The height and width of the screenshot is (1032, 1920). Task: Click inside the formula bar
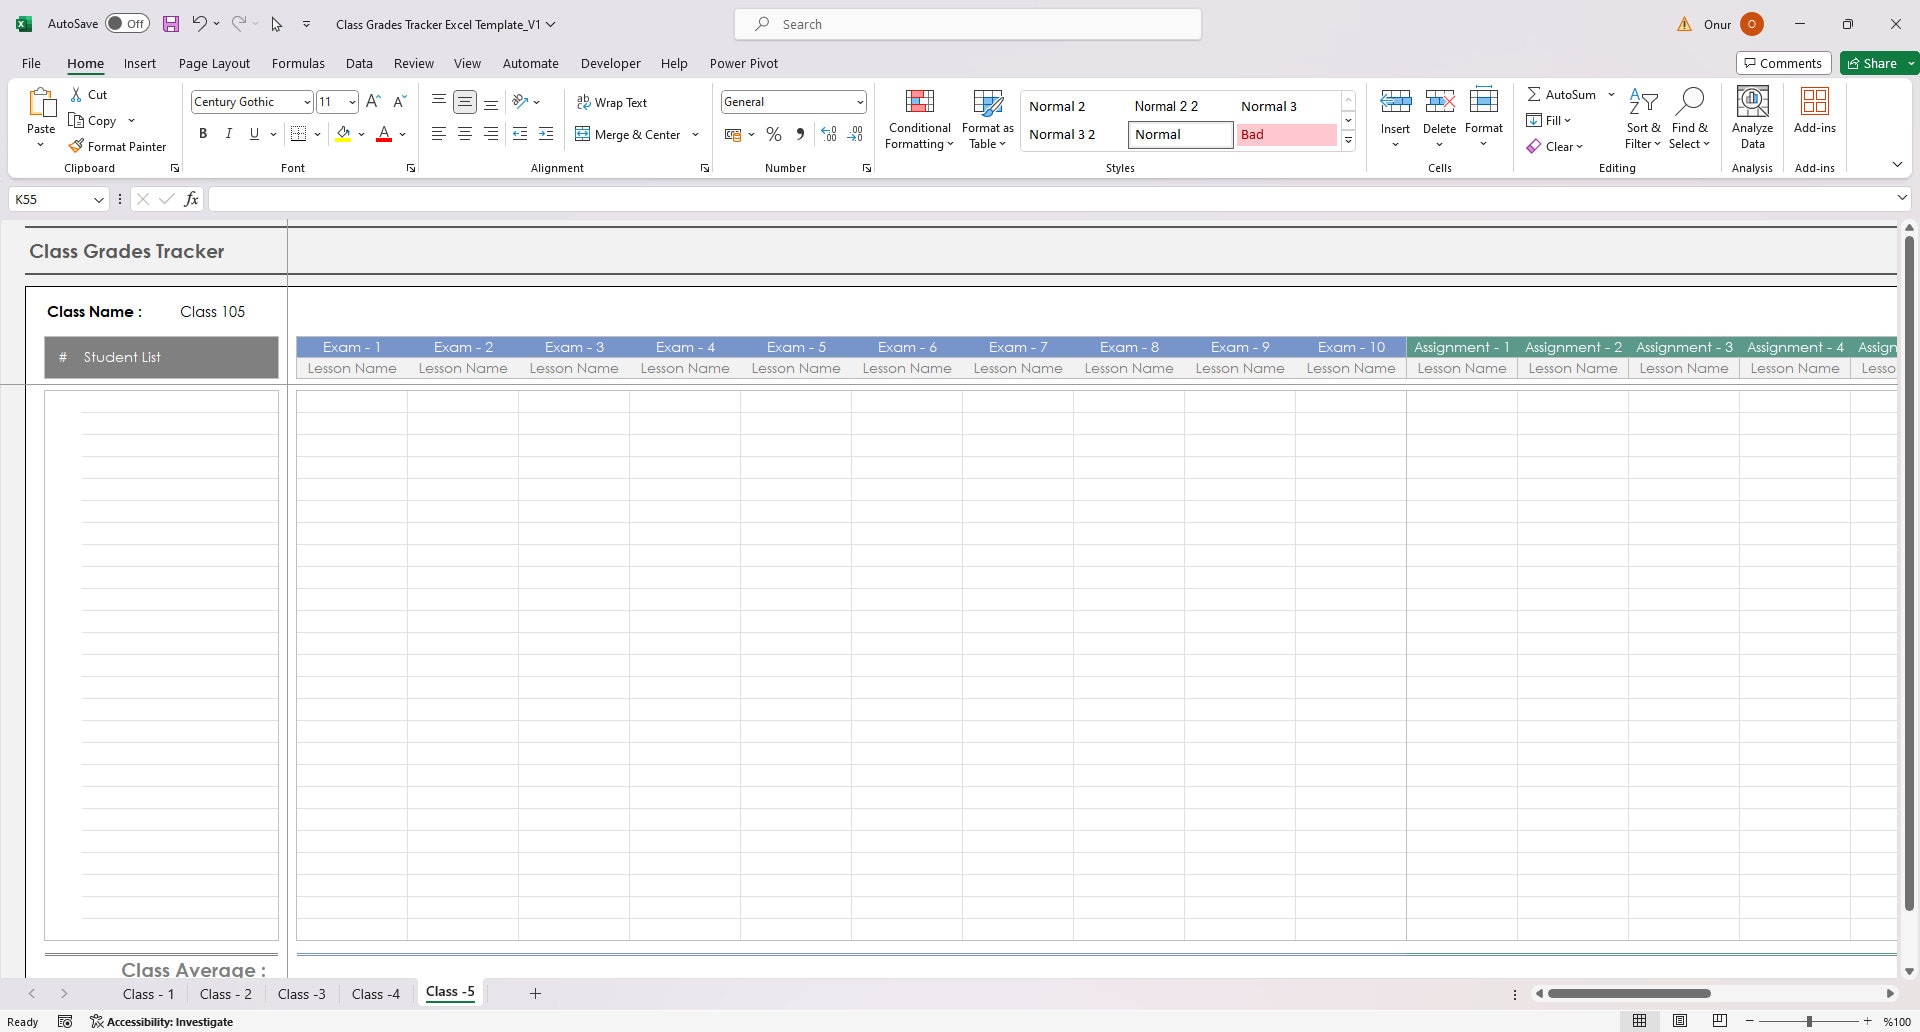(x=700, y=199)
